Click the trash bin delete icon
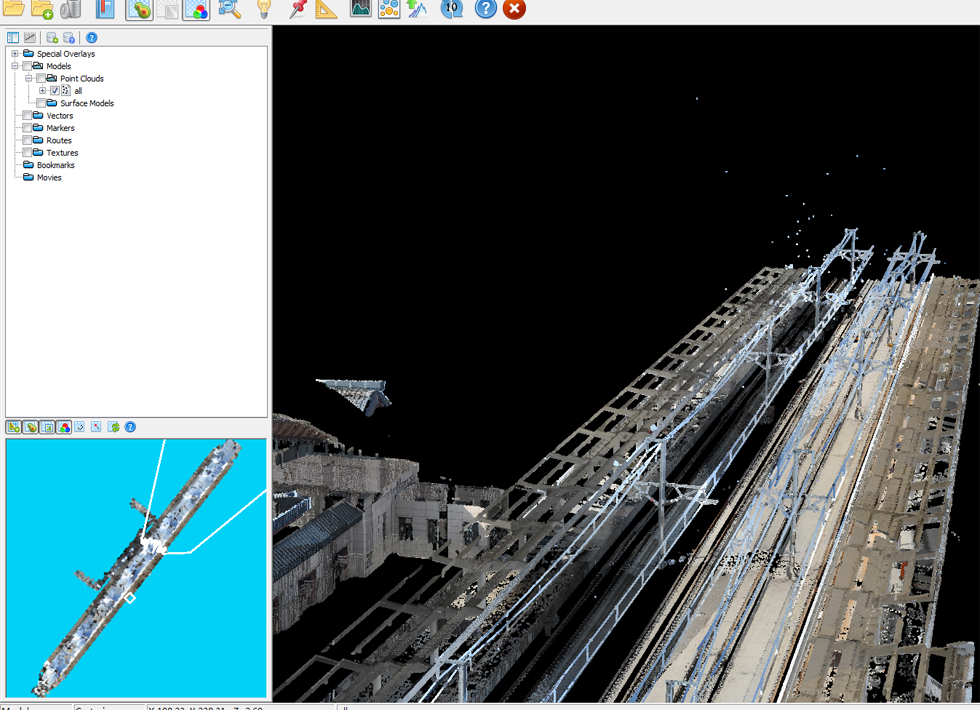 70,9
